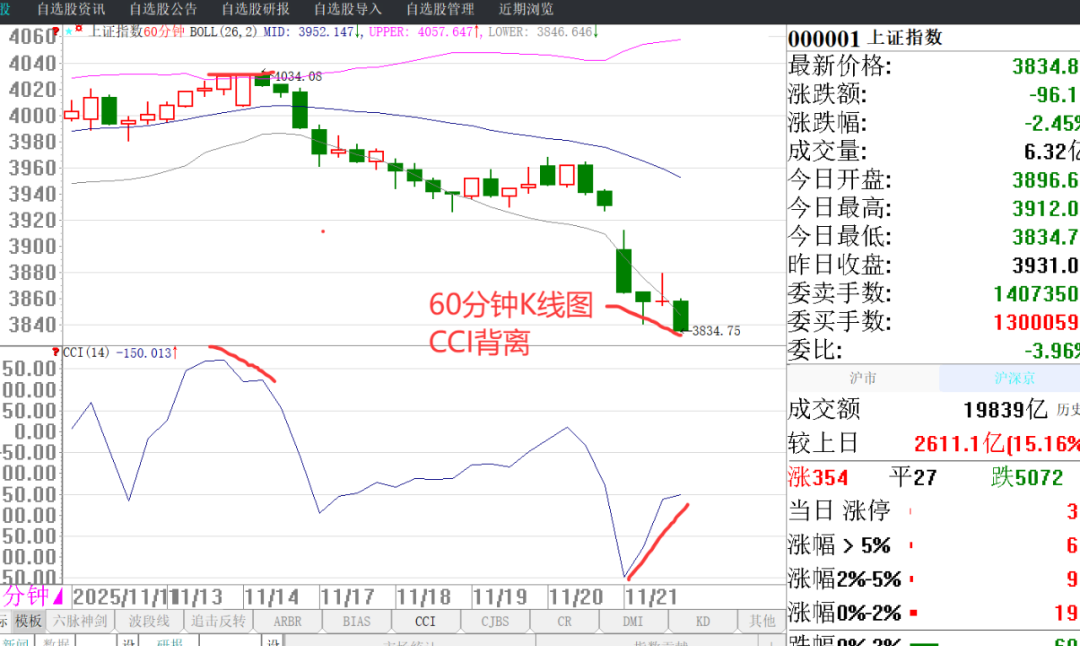Select the 沪市 market tab
1080x646 pixels.
point(863,378)
